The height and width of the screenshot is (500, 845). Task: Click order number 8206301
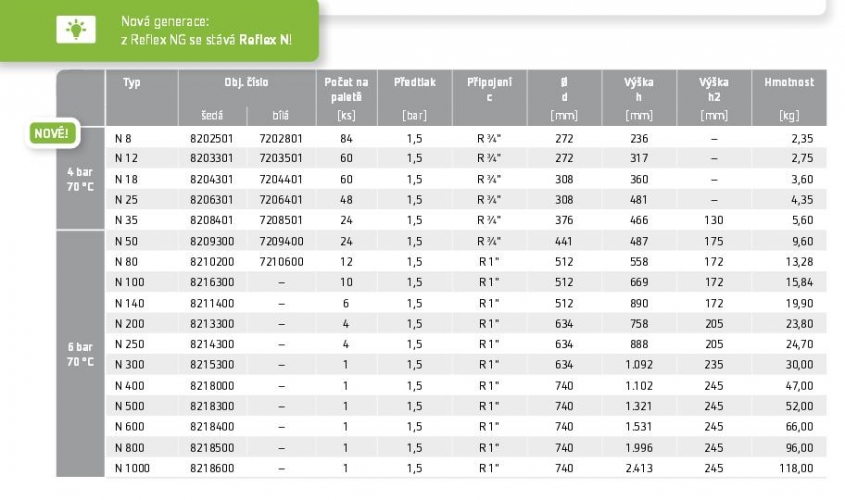pyautogui.click(x=212, y=200)
